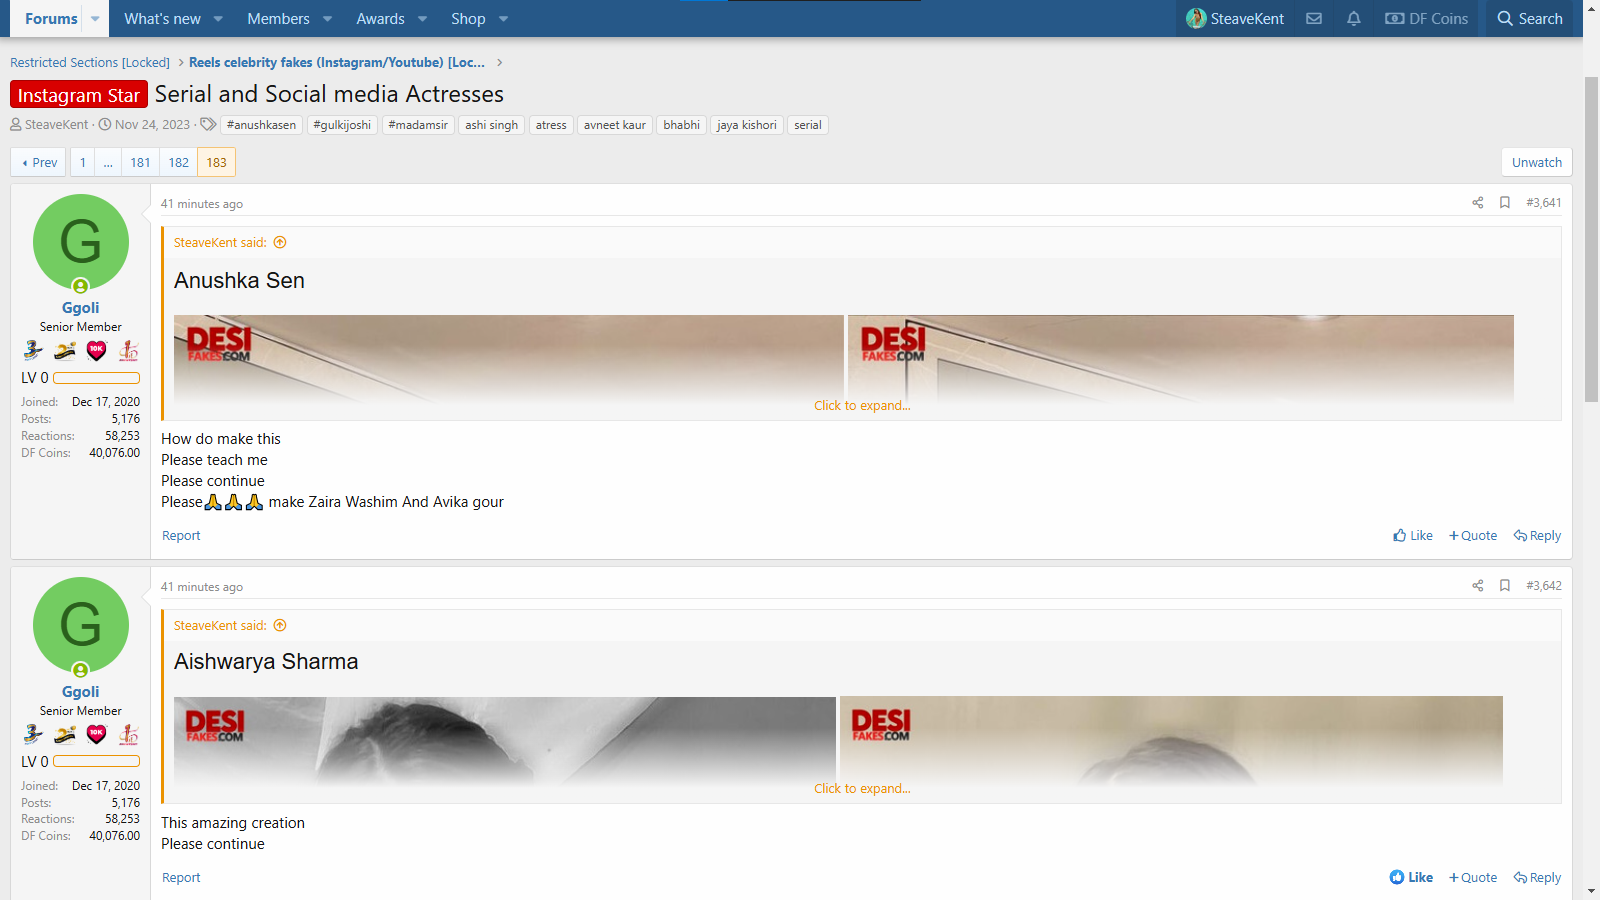Viewport: 1600px width, 900px height.
Task: Expand the Awards dropdown arrow
Action: (x=422, y=19)
